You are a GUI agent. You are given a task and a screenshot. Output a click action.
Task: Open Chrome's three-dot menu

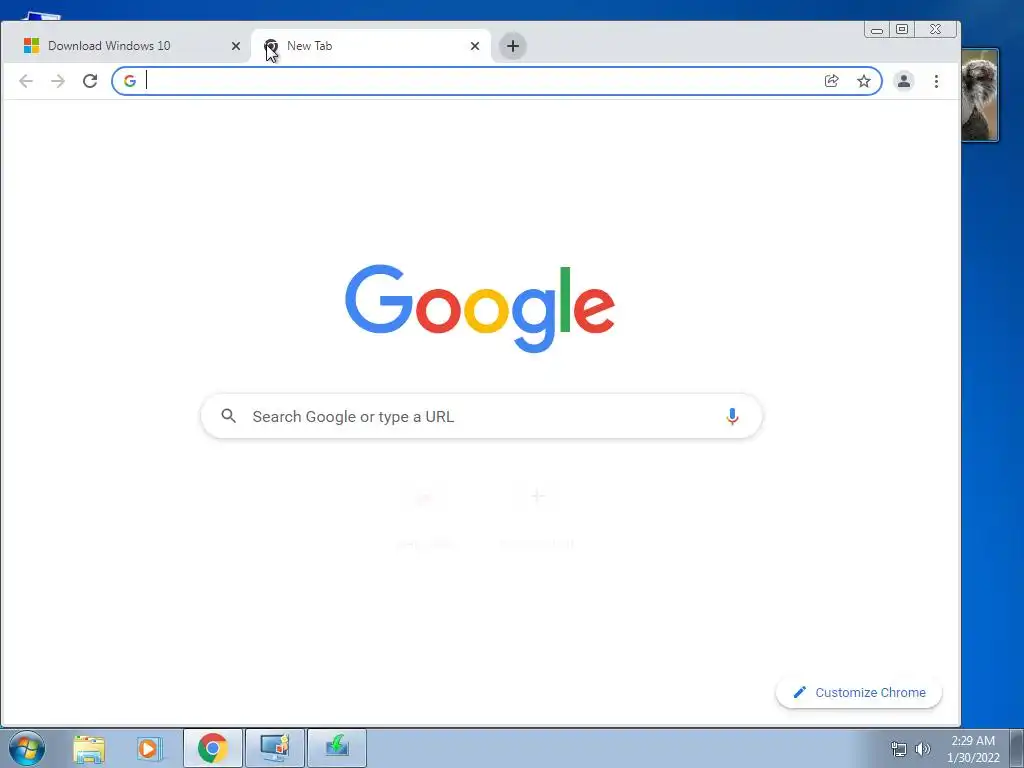[x=936, y=81]
